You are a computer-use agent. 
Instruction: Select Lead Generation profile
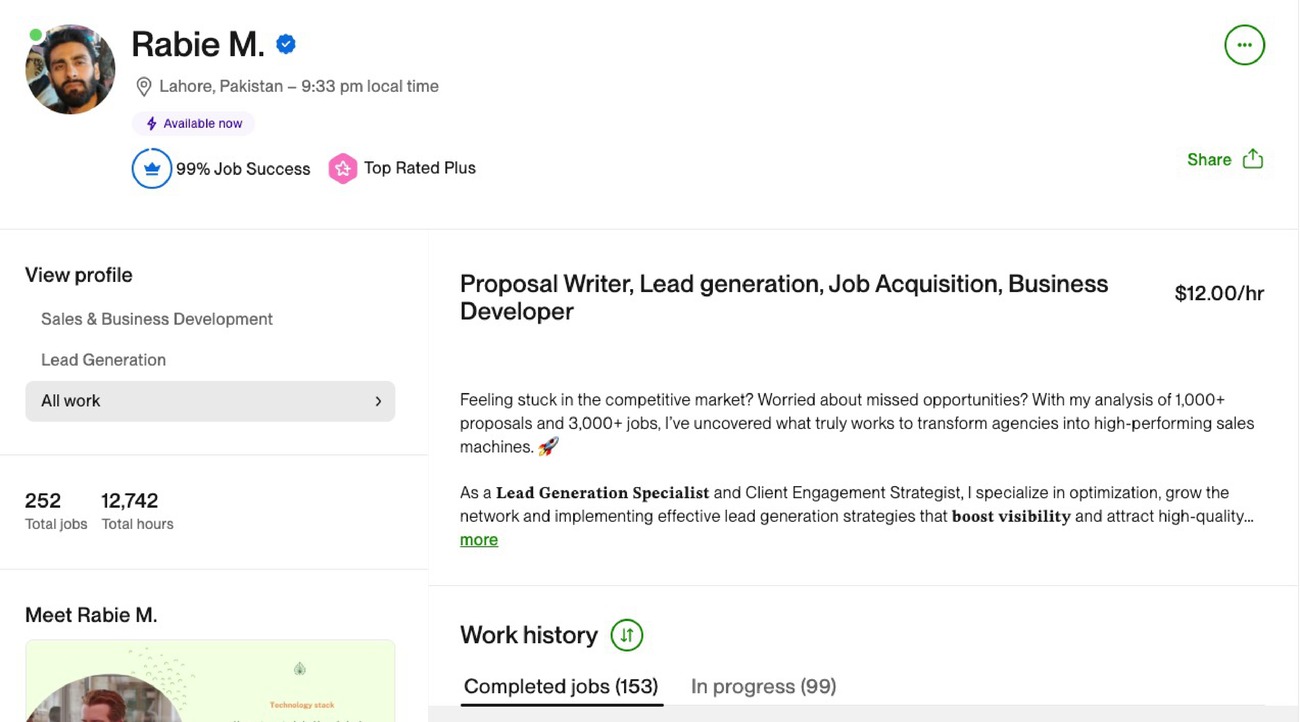pos(103,360)
